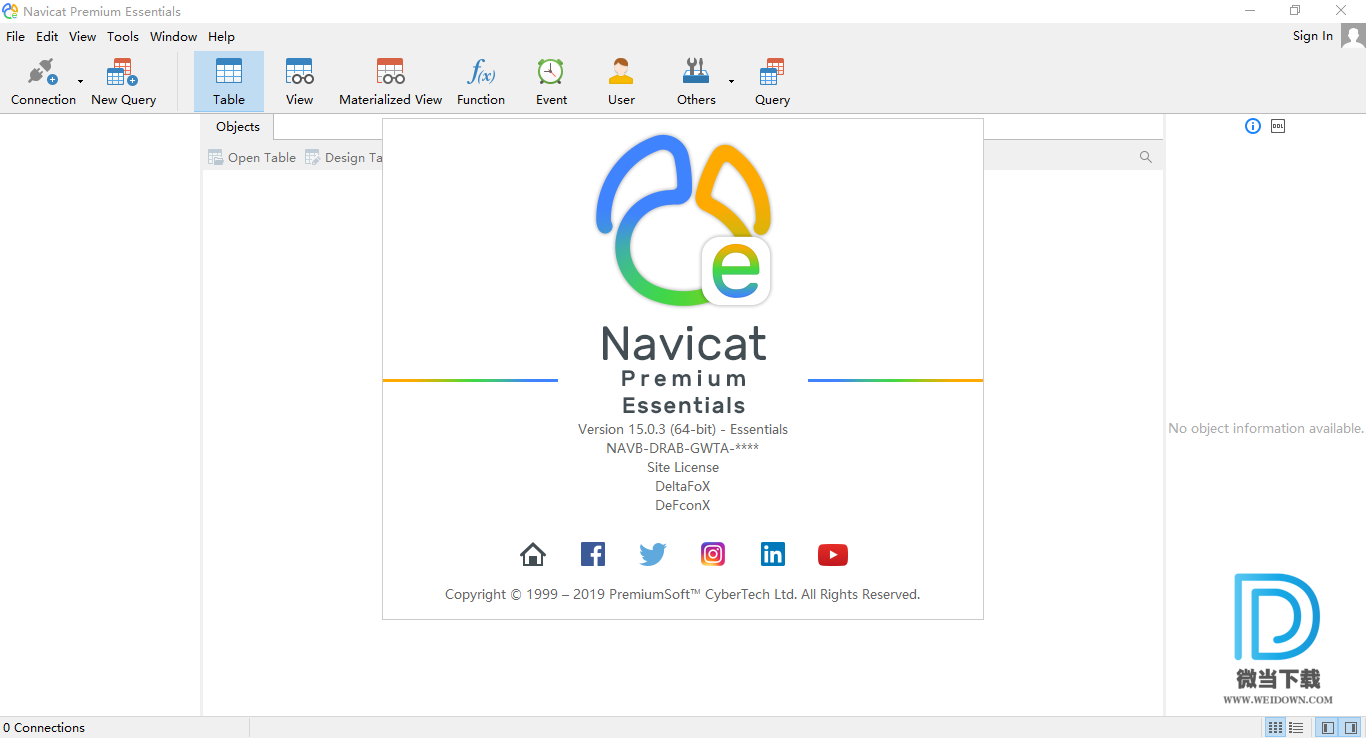
Task: Open the Query toolbar button
Action: [x=772, y=82]
